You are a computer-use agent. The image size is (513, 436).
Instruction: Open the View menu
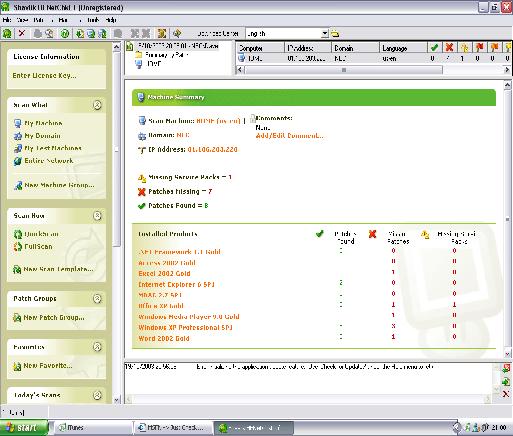[22, 20]
